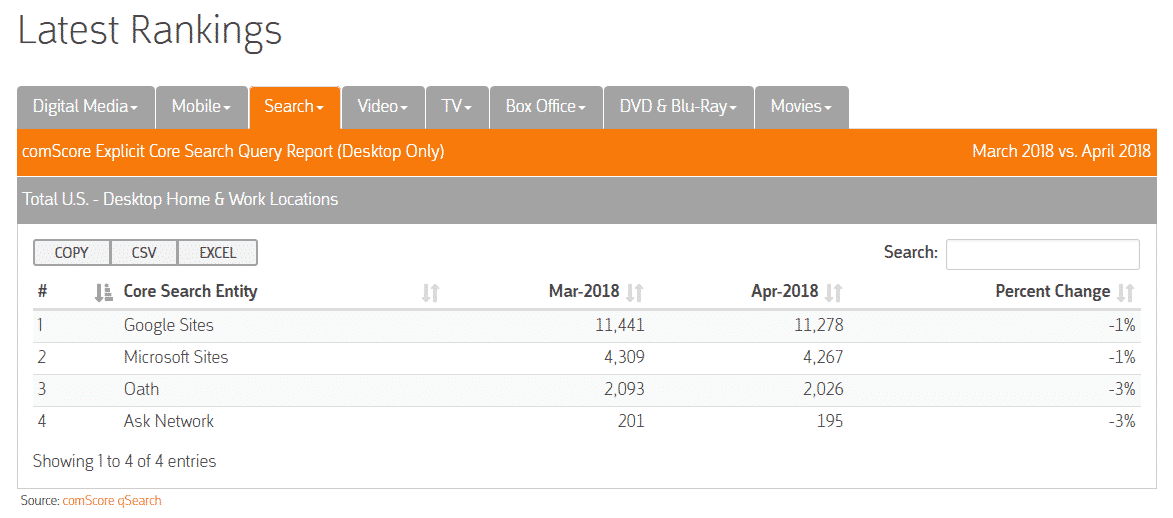Image resolution: width=1173 pixels, height=518 pixels.
Task: Sort Mar-2018 column arrows
Action: click(x=634, y=293)
